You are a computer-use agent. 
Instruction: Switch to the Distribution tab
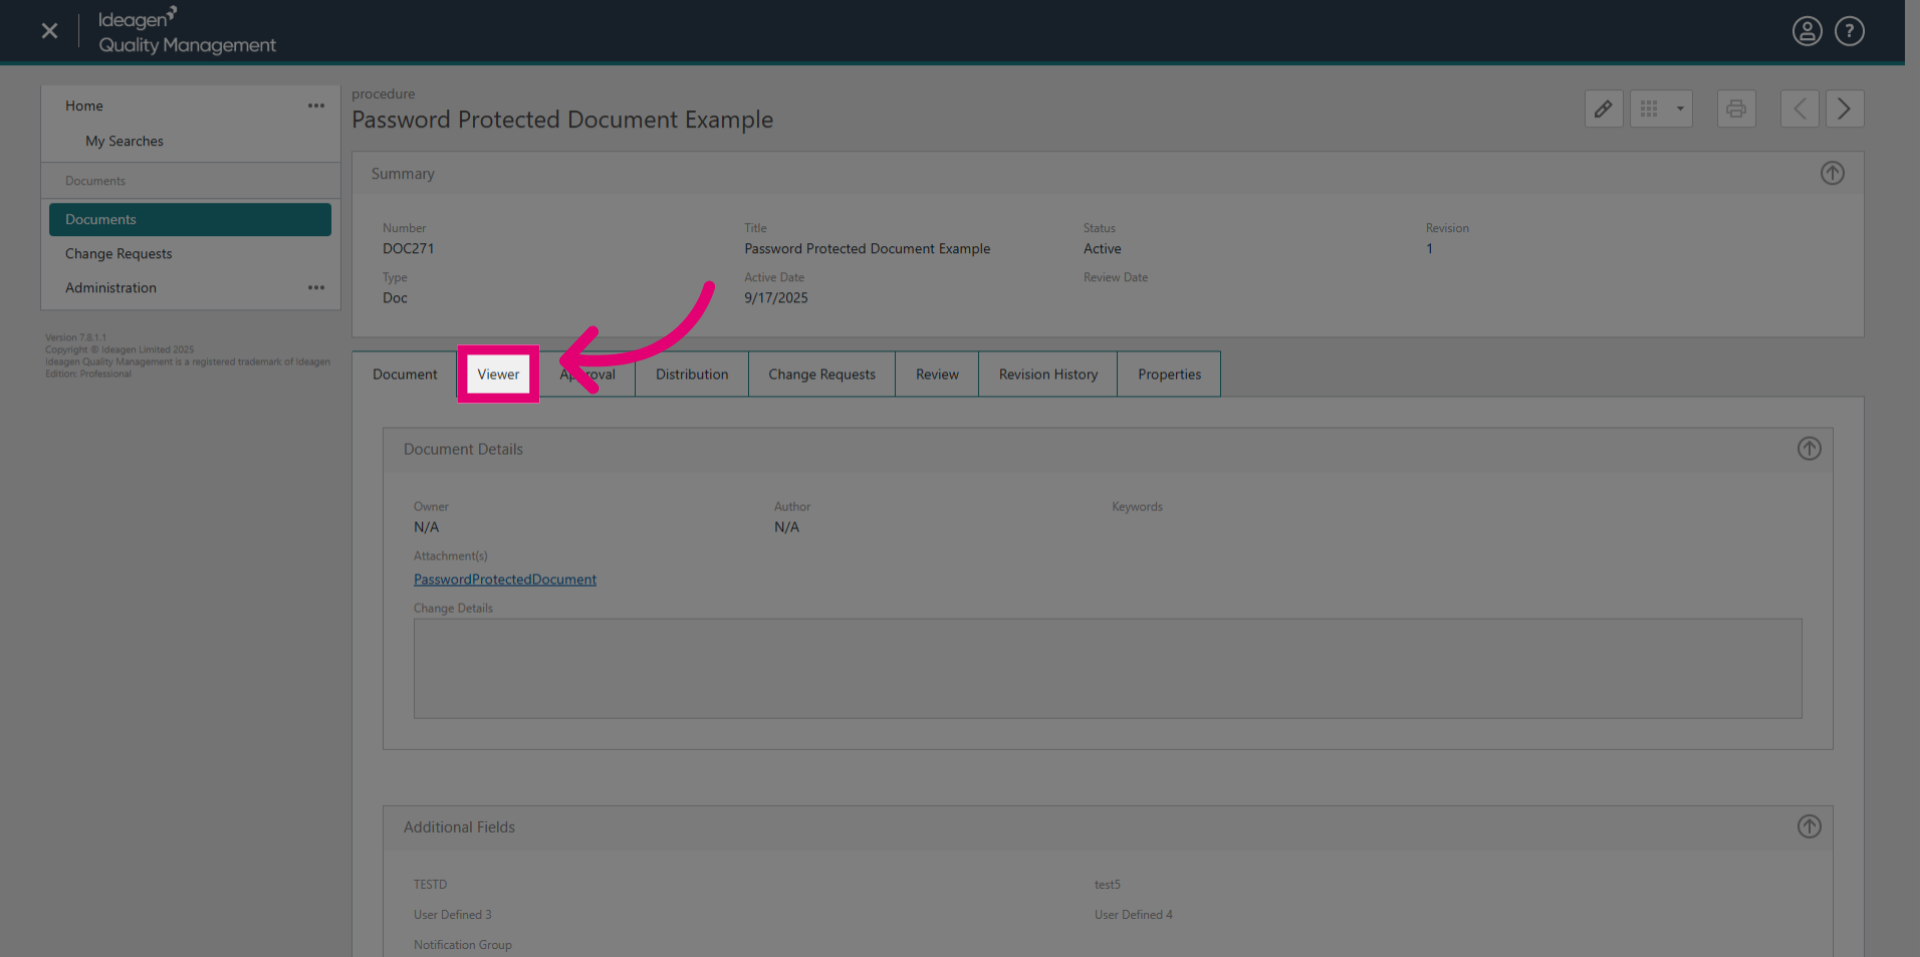[692, 374]
